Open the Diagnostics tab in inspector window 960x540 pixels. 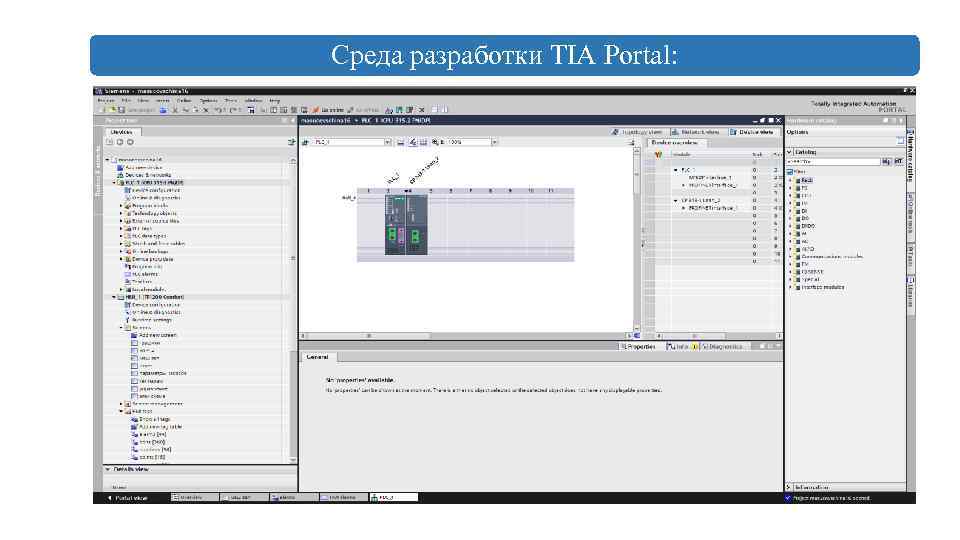pos(722,347)
